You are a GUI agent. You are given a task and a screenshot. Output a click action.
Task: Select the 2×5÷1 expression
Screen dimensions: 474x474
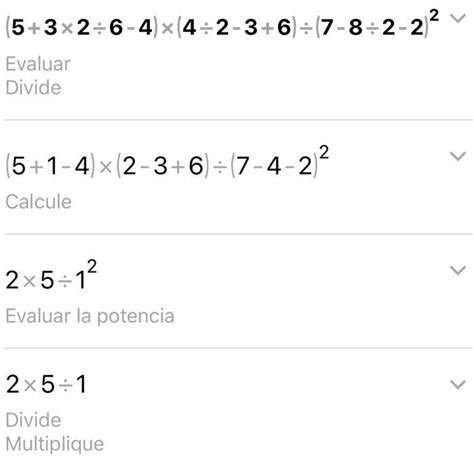46,384
